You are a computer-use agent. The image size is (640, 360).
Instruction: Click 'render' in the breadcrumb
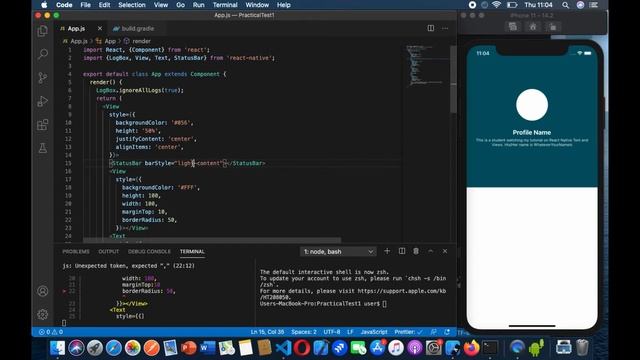coord(142,41)
